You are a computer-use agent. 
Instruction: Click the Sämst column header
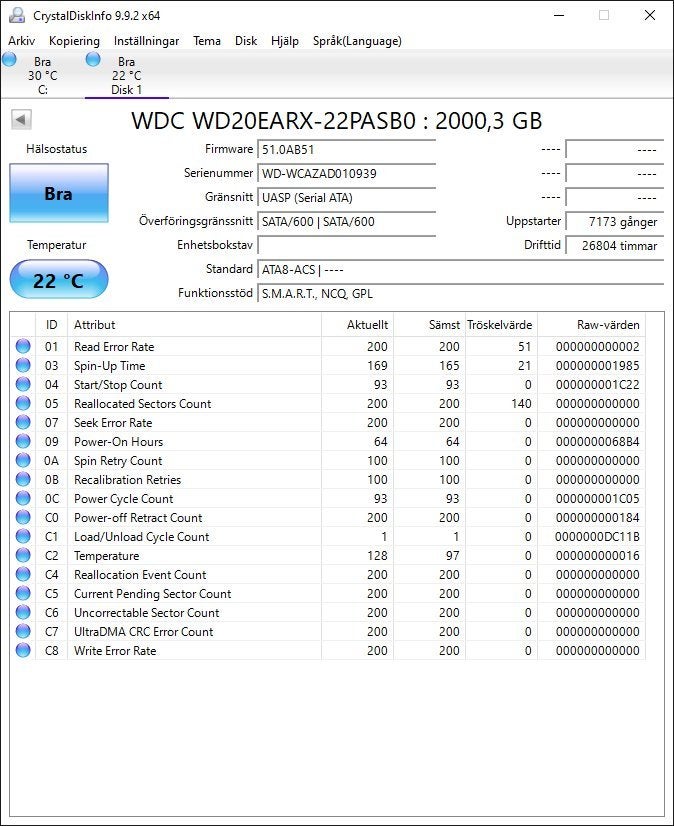429,324
